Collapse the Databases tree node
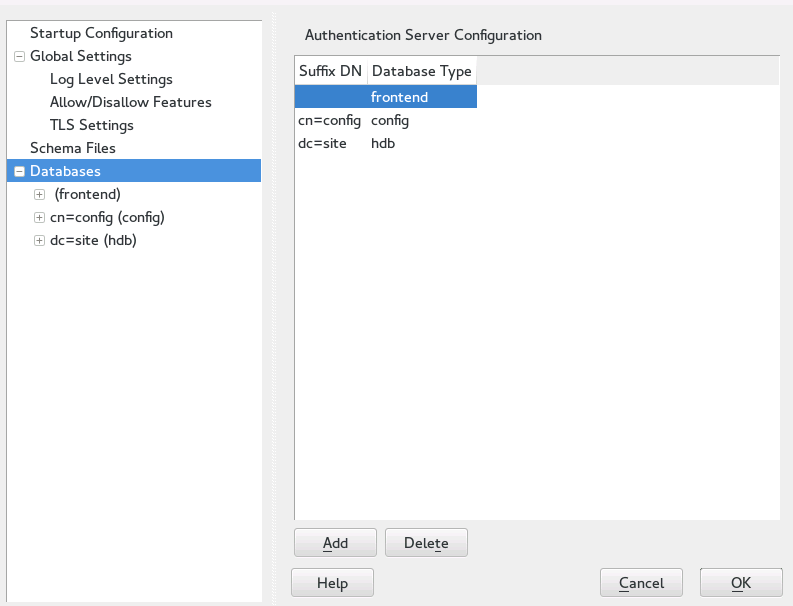 [20, 172]
